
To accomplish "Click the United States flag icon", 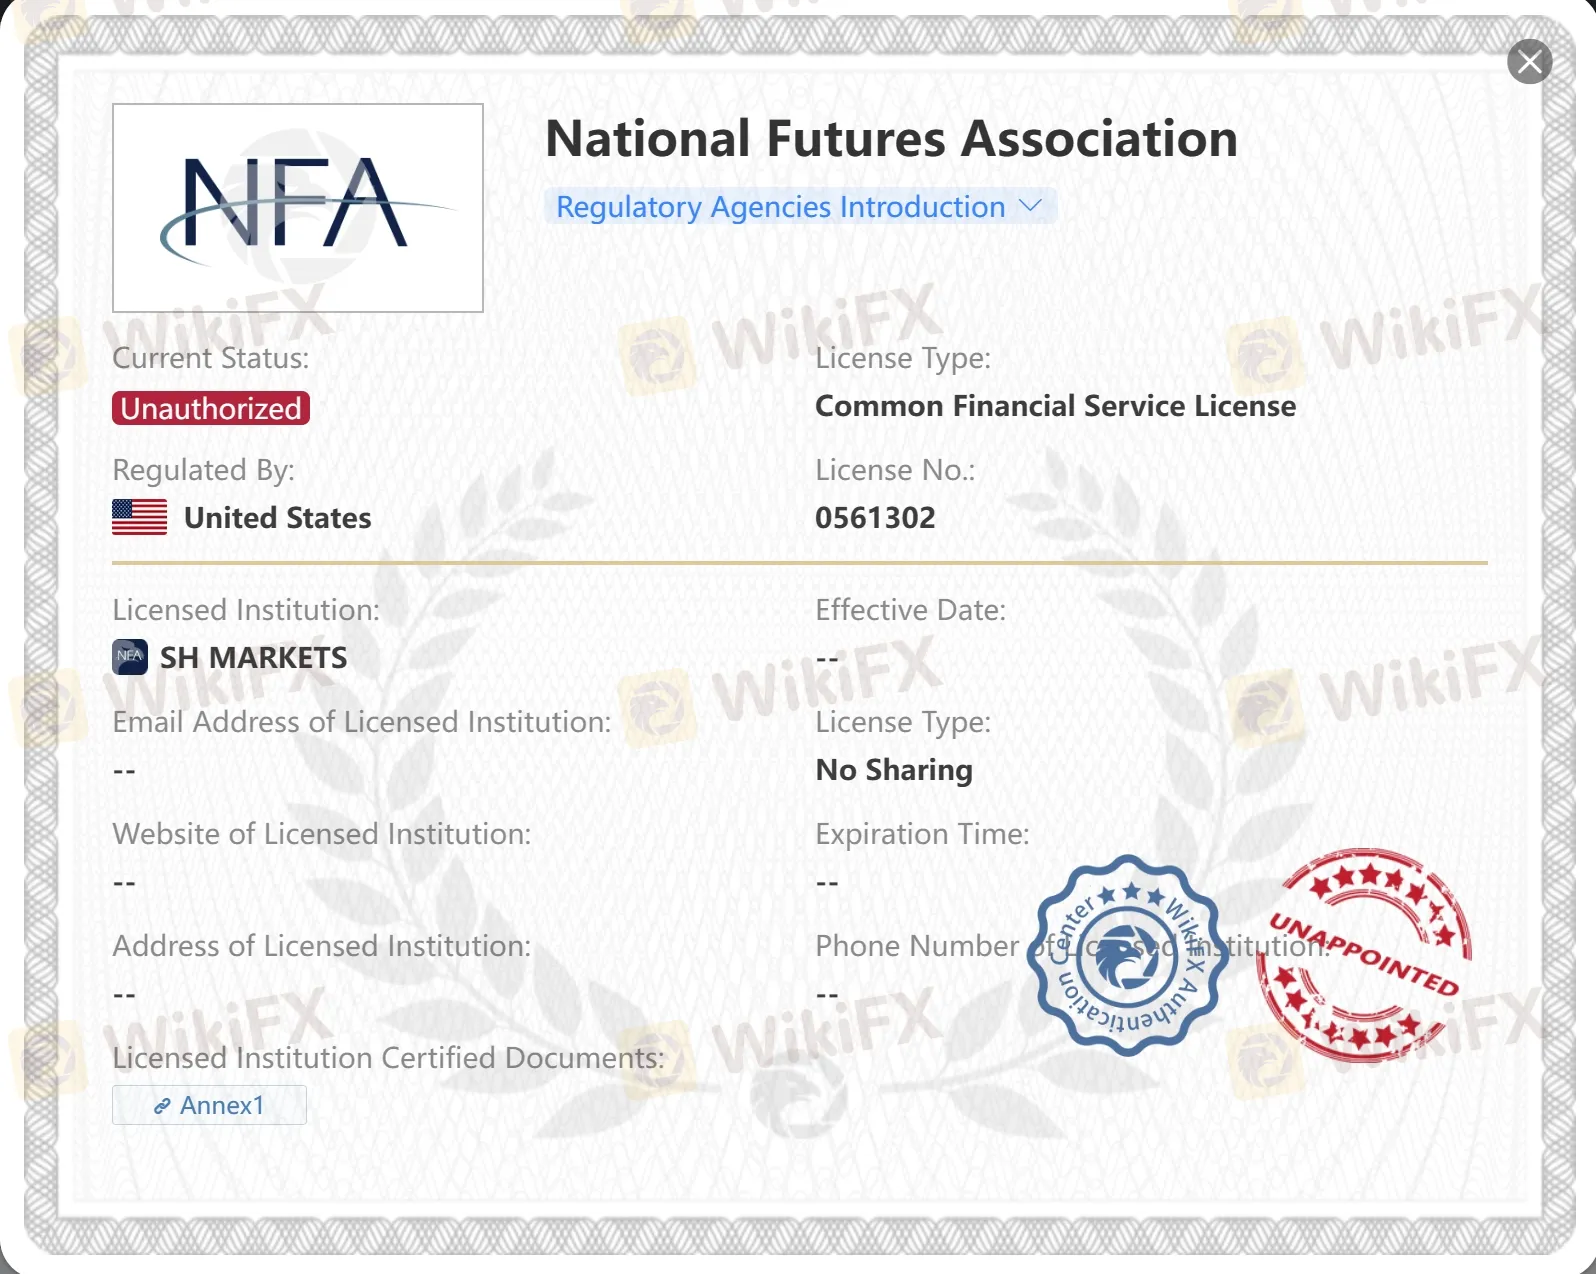I will (x=140, y=517).
